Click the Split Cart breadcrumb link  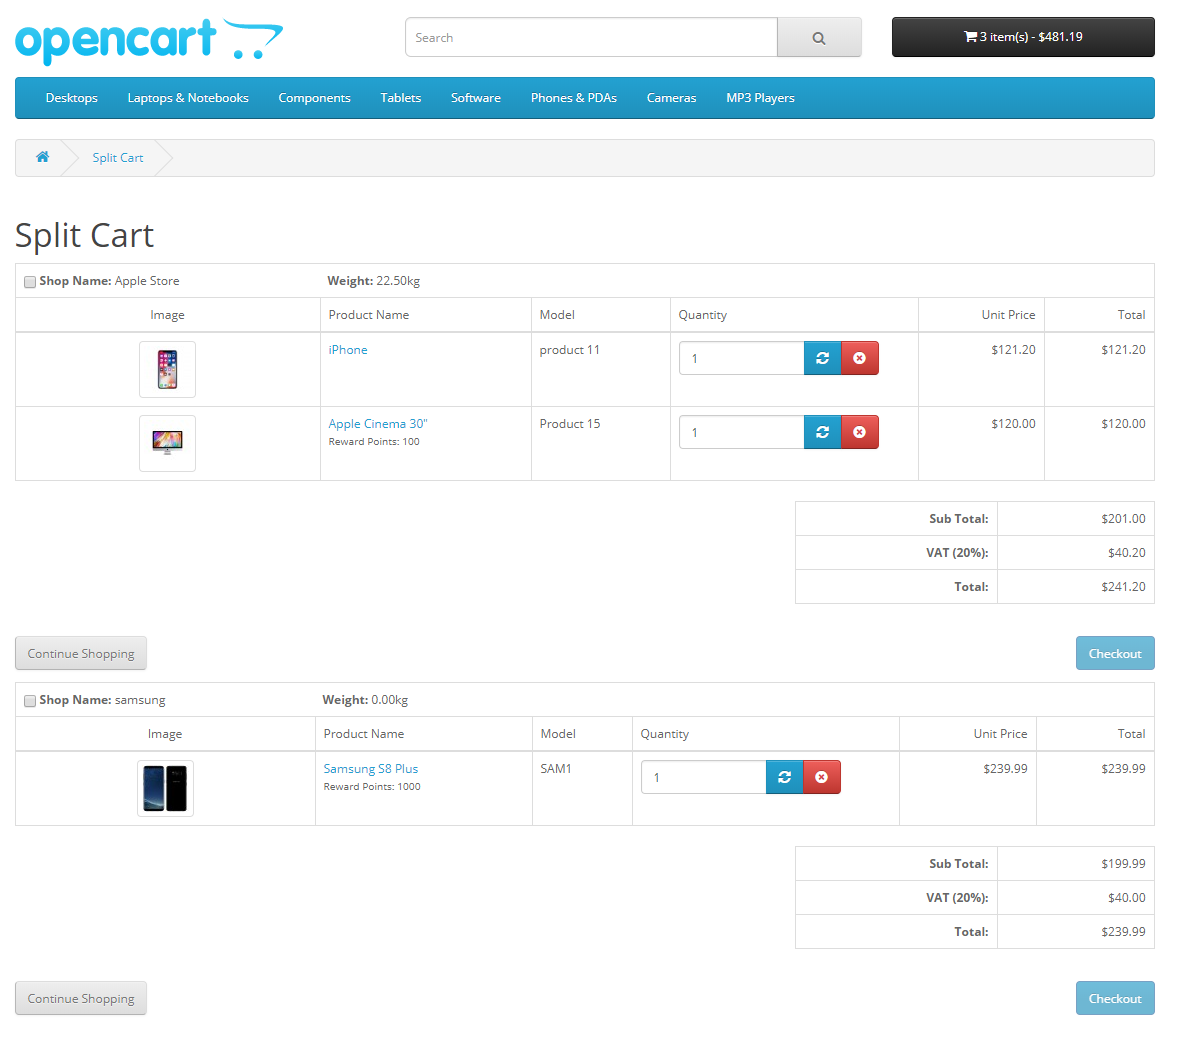pos(117,157)
